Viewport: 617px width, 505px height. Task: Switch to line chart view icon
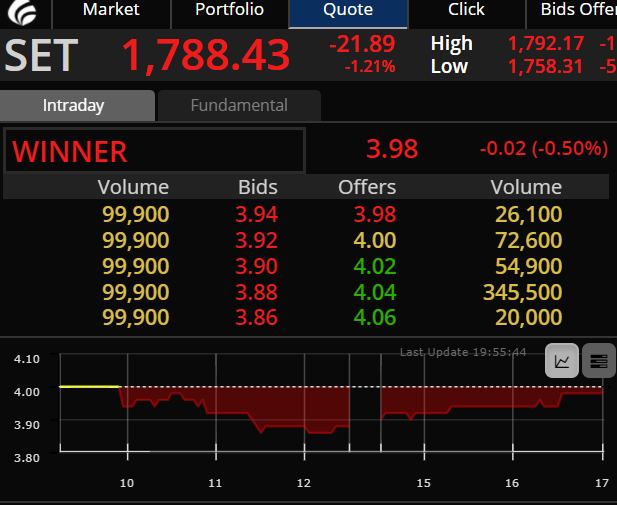tap(562, 361)
